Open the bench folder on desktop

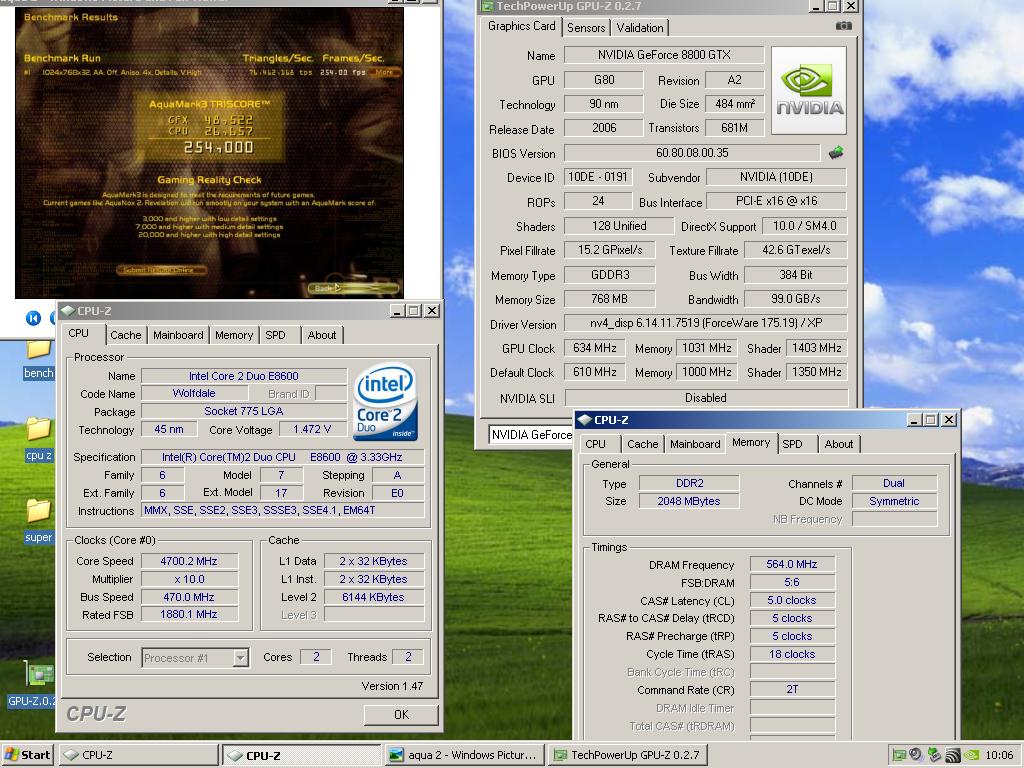(39, 358)
